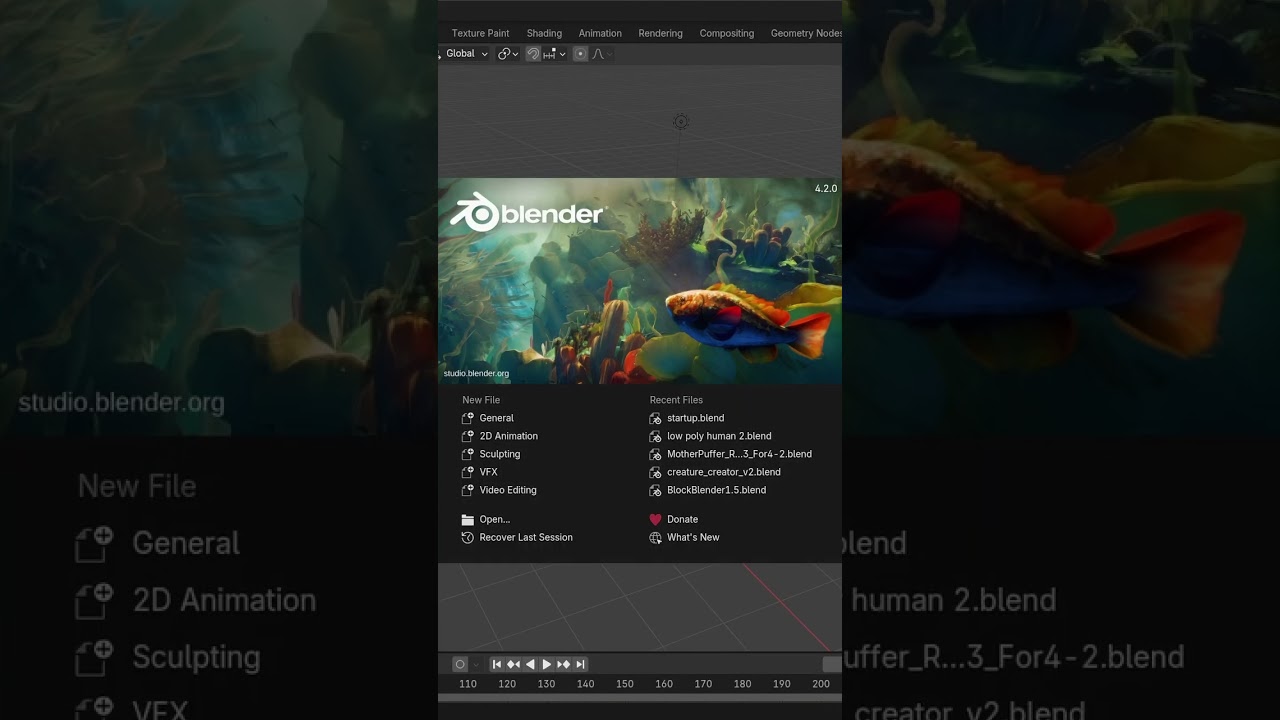The height and width of the screenshot is (720, 1280).
Task: Open the Global transform orientation dropdown
Action: 466,54
